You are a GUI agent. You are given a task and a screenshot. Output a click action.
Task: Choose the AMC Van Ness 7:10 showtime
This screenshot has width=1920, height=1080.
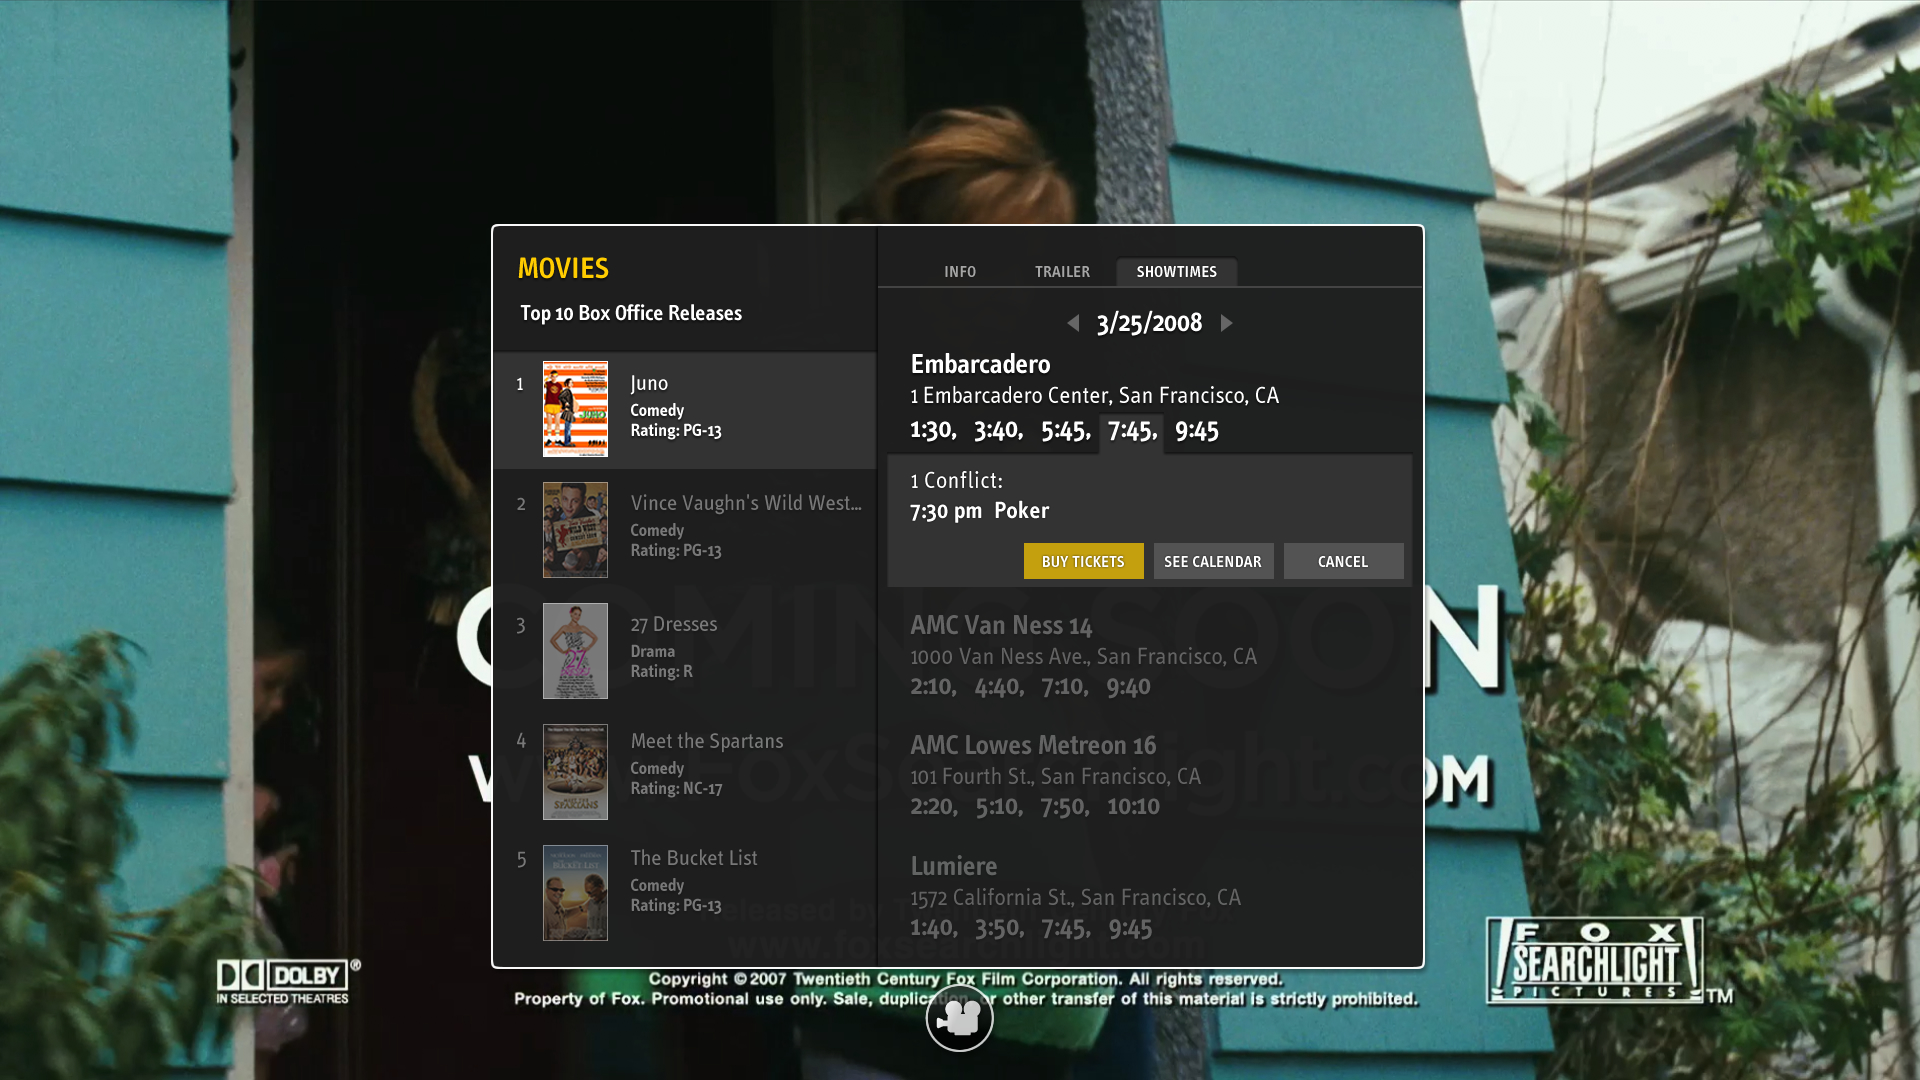1065,686
